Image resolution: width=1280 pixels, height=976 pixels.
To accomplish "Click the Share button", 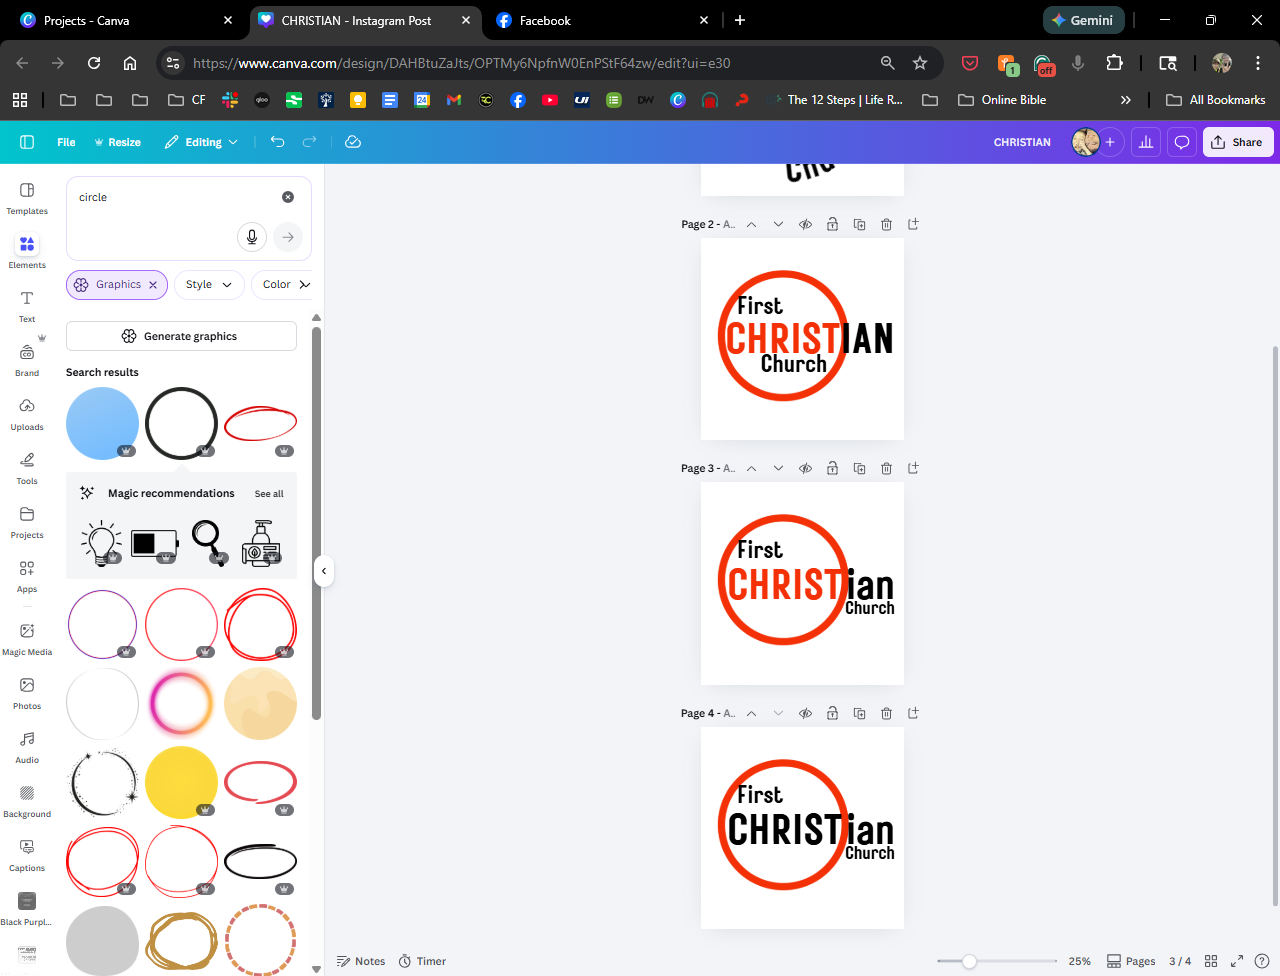I will coord(1237,142).
